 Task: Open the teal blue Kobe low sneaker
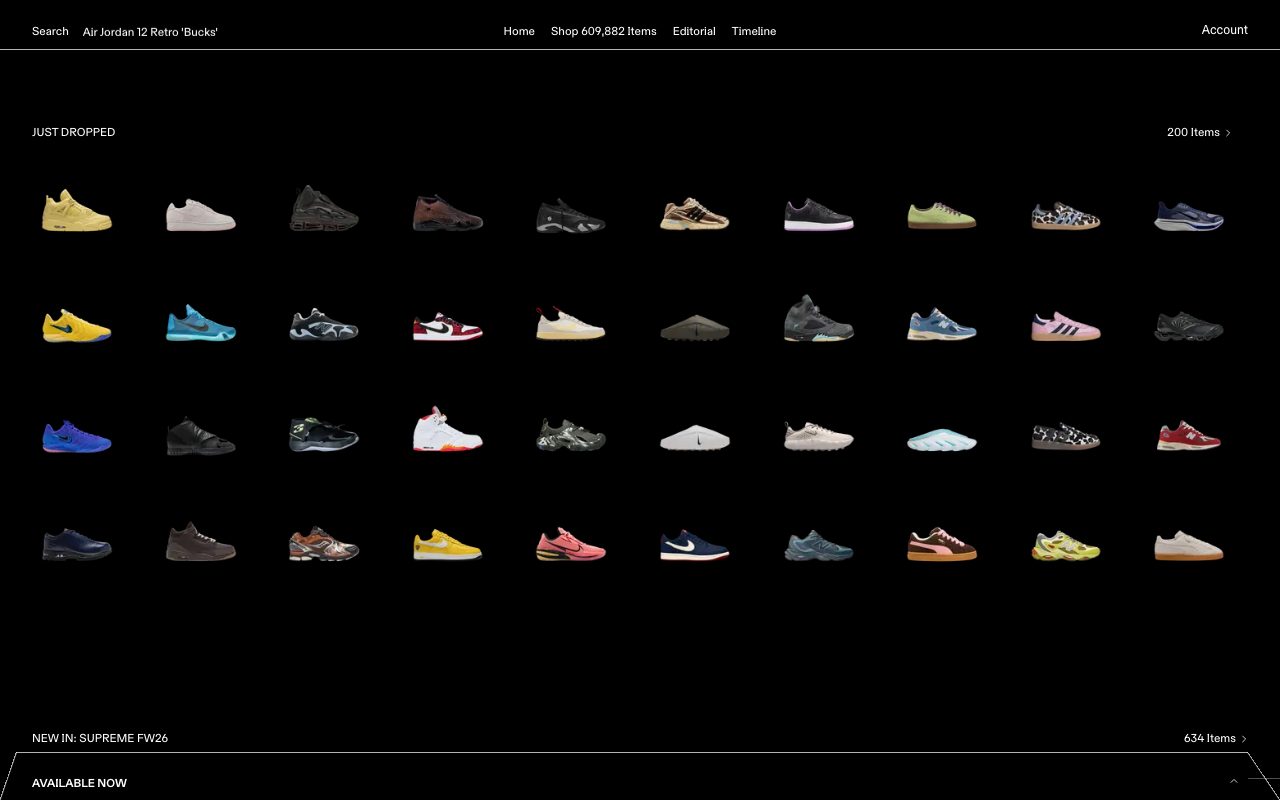click(201, 325)
